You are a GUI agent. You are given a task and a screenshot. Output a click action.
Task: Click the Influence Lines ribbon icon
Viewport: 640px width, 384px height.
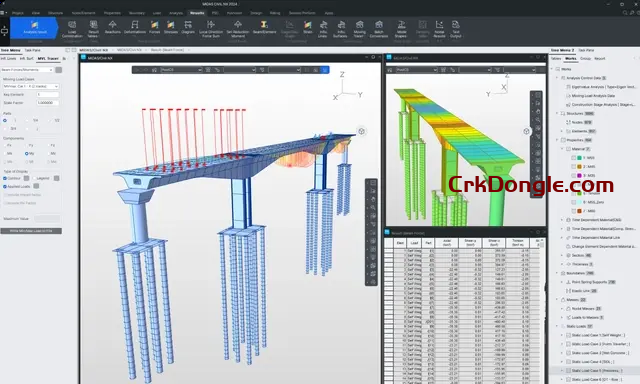(x=323, y=29)
